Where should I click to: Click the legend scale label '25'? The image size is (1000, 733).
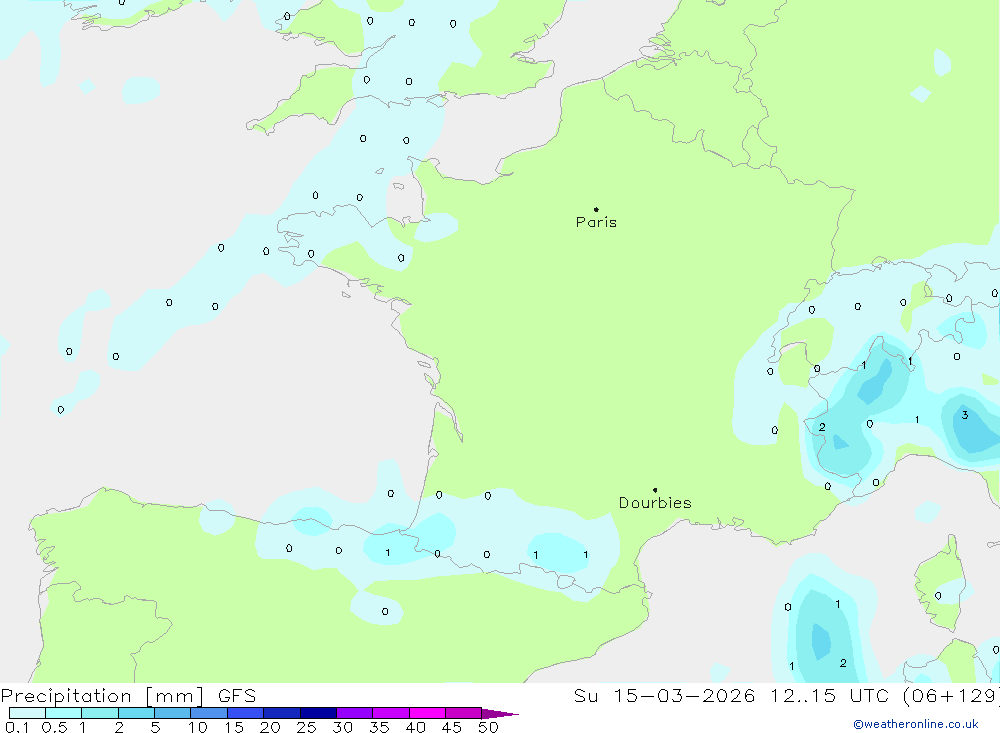click(x=307, y=727)
